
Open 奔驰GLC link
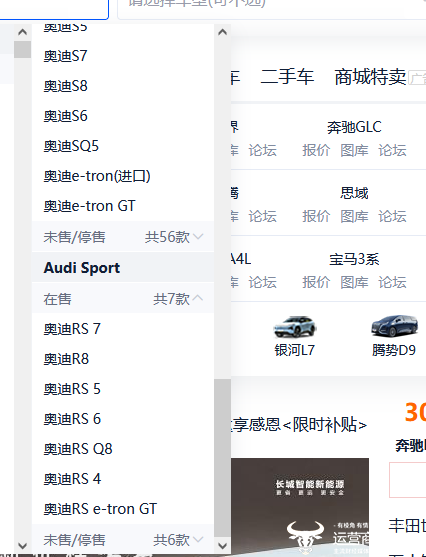coord(354,127)
